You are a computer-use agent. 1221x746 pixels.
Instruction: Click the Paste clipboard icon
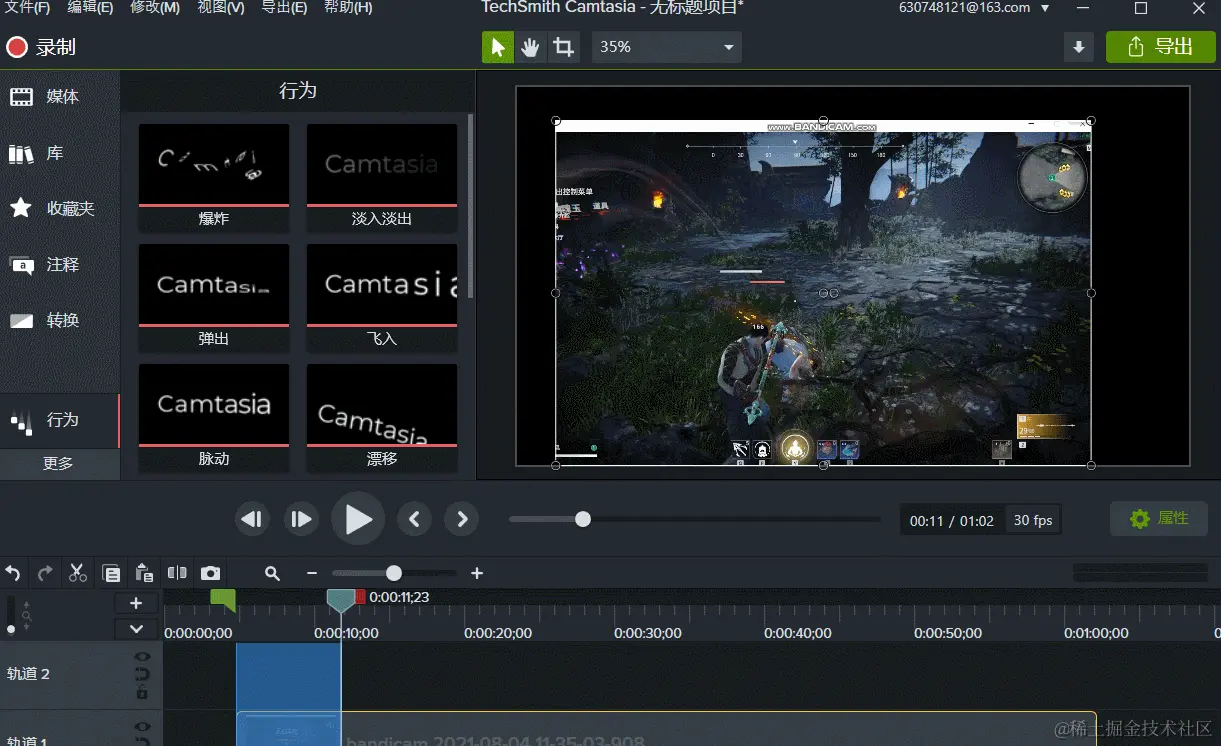point(144,573)
